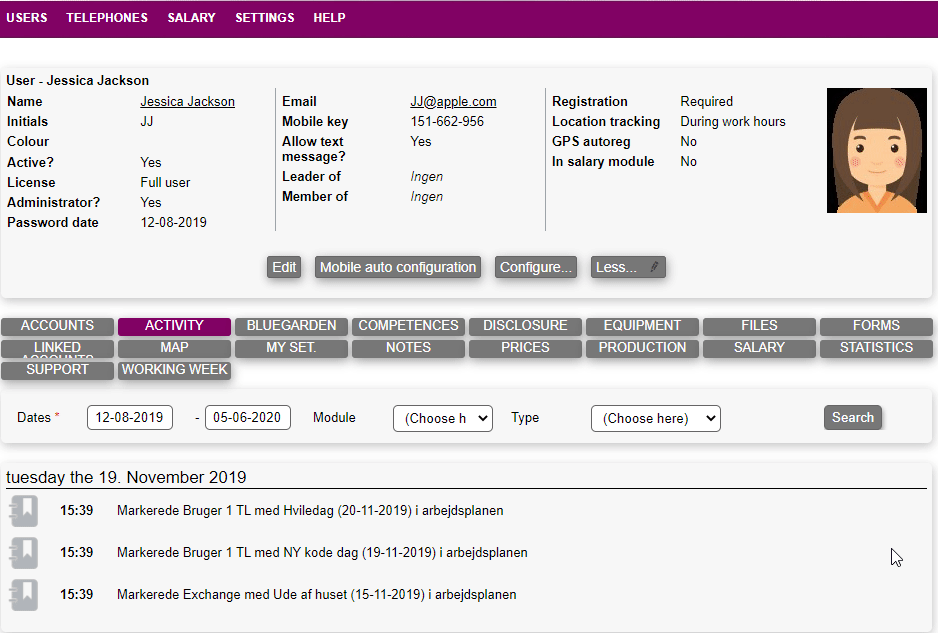Select the Equipment tab
Image resolution: width=938 pixels, height=633 pixels.
[x=642, y=326]
